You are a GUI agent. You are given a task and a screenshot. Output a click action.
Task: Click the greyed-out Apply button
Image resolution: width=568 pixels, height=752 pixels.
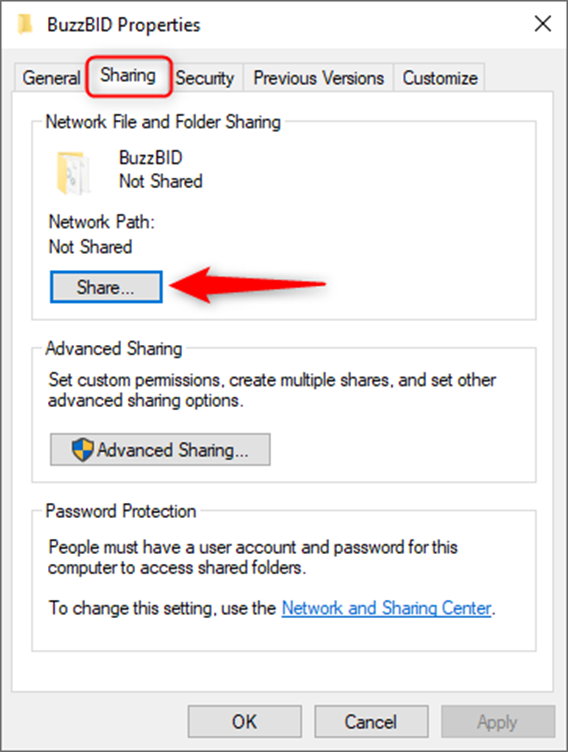pos(497,721)
